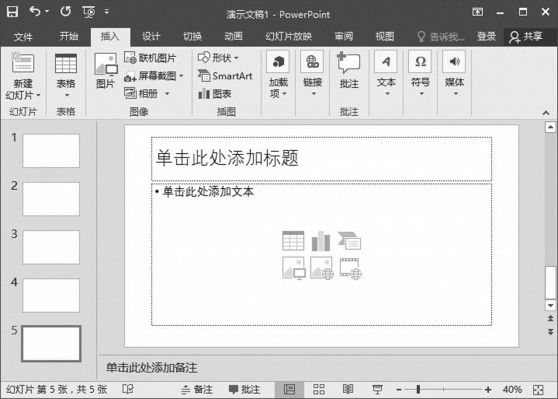Screen dimensions: 558x399
Task: Toggle the 批注 comments pane in status bar
Action: [x=244, y=390]
